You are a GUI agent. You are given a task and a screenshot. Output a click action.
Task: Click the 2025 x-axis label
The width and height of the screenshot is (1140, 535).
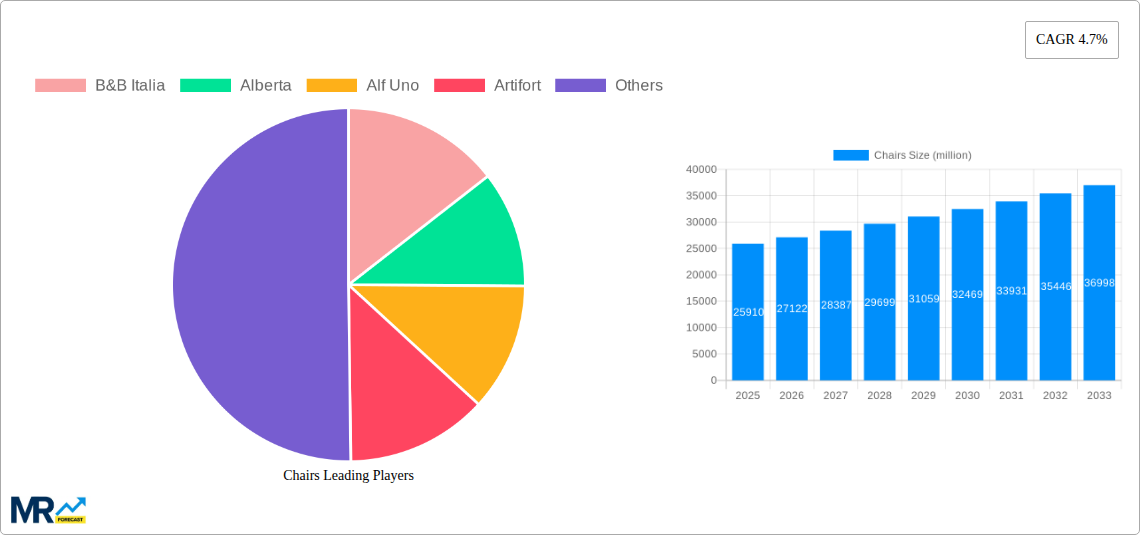click(x=748, y=395)
